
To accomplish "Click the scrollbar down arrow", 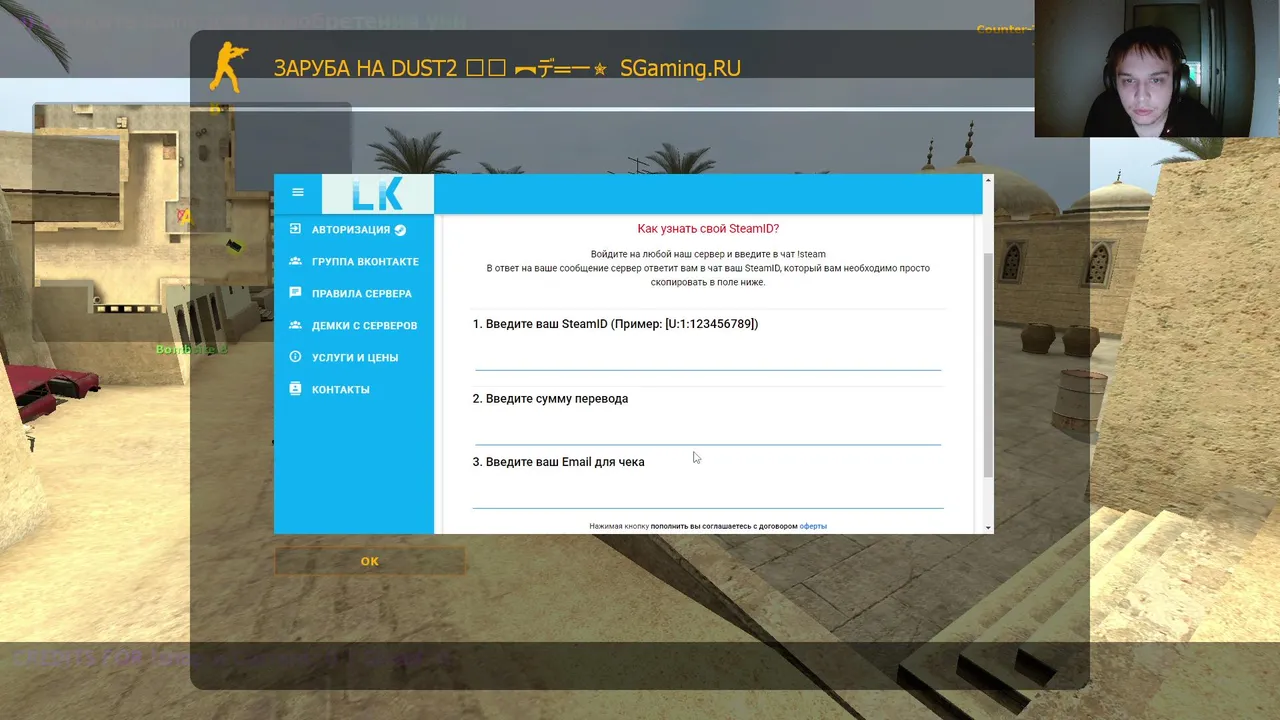I will [989, 527].
